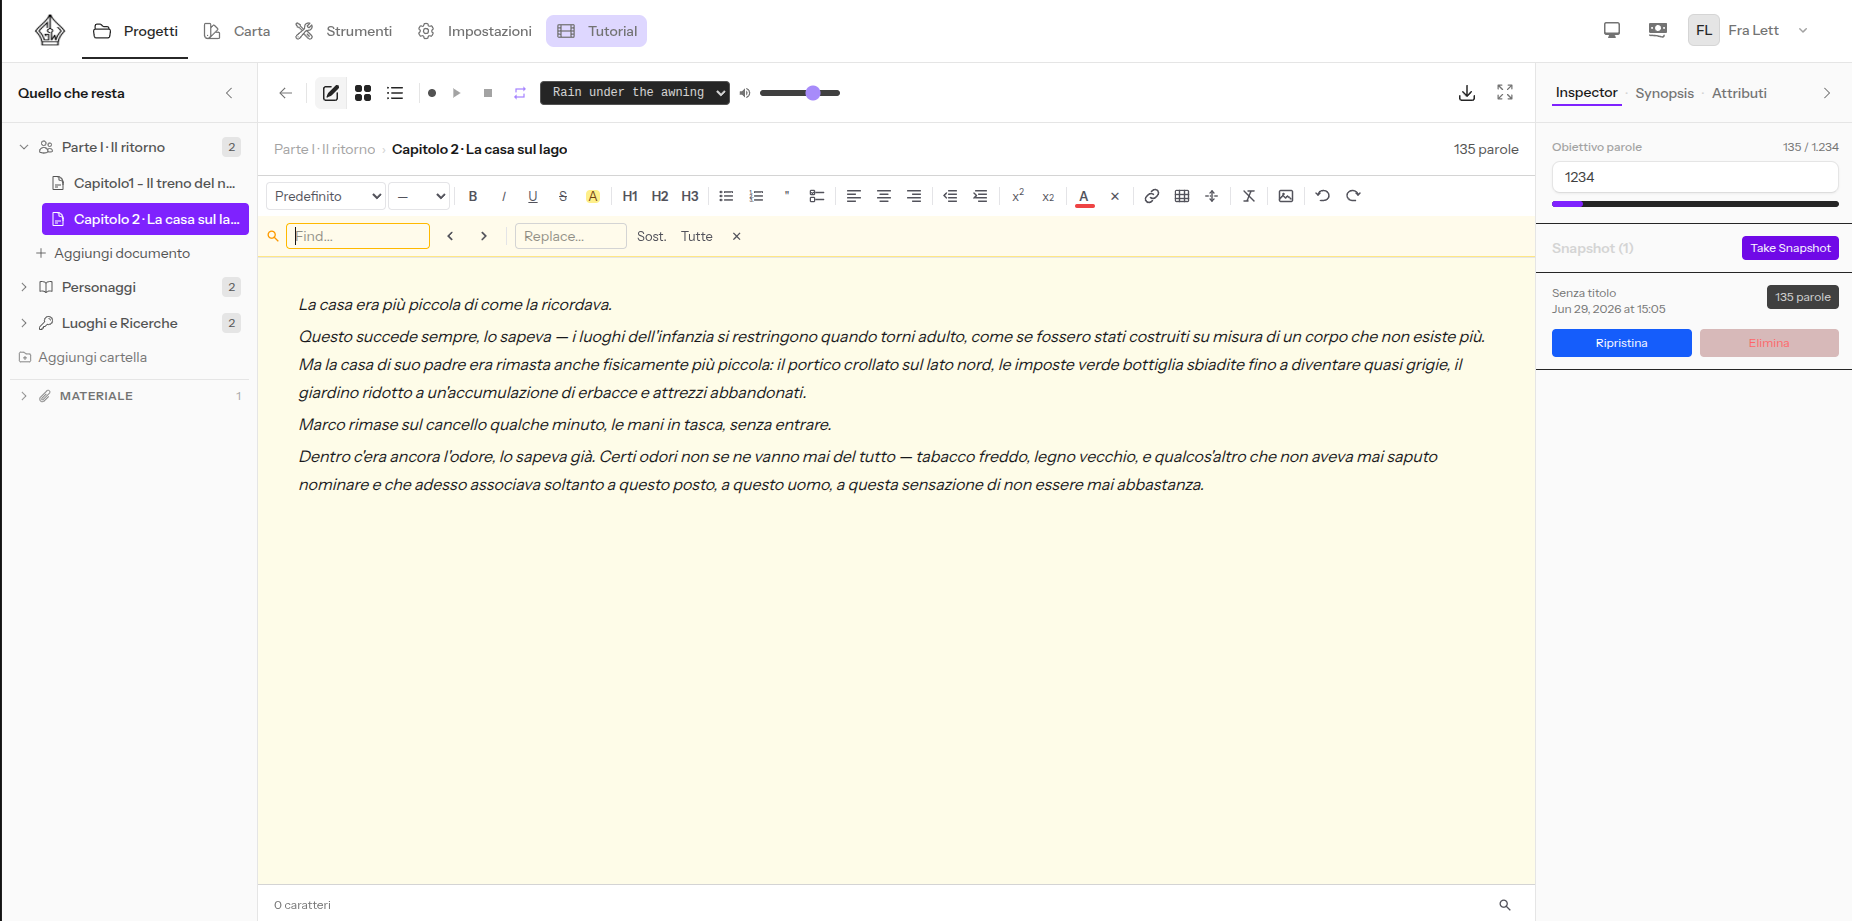Center align the text
This screenshot has width=1852, height=921.
[x=884, y=196]
